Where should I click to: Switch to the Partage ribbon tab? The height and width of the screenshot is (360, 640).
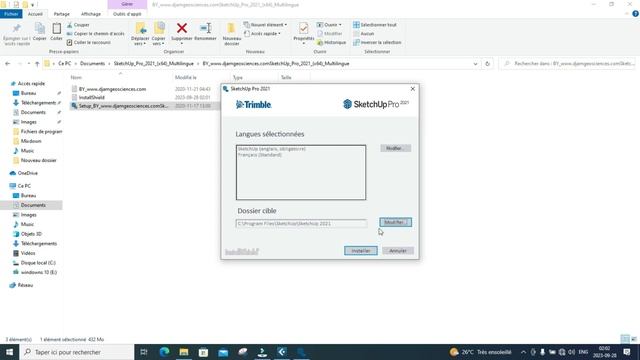(62, 14)
